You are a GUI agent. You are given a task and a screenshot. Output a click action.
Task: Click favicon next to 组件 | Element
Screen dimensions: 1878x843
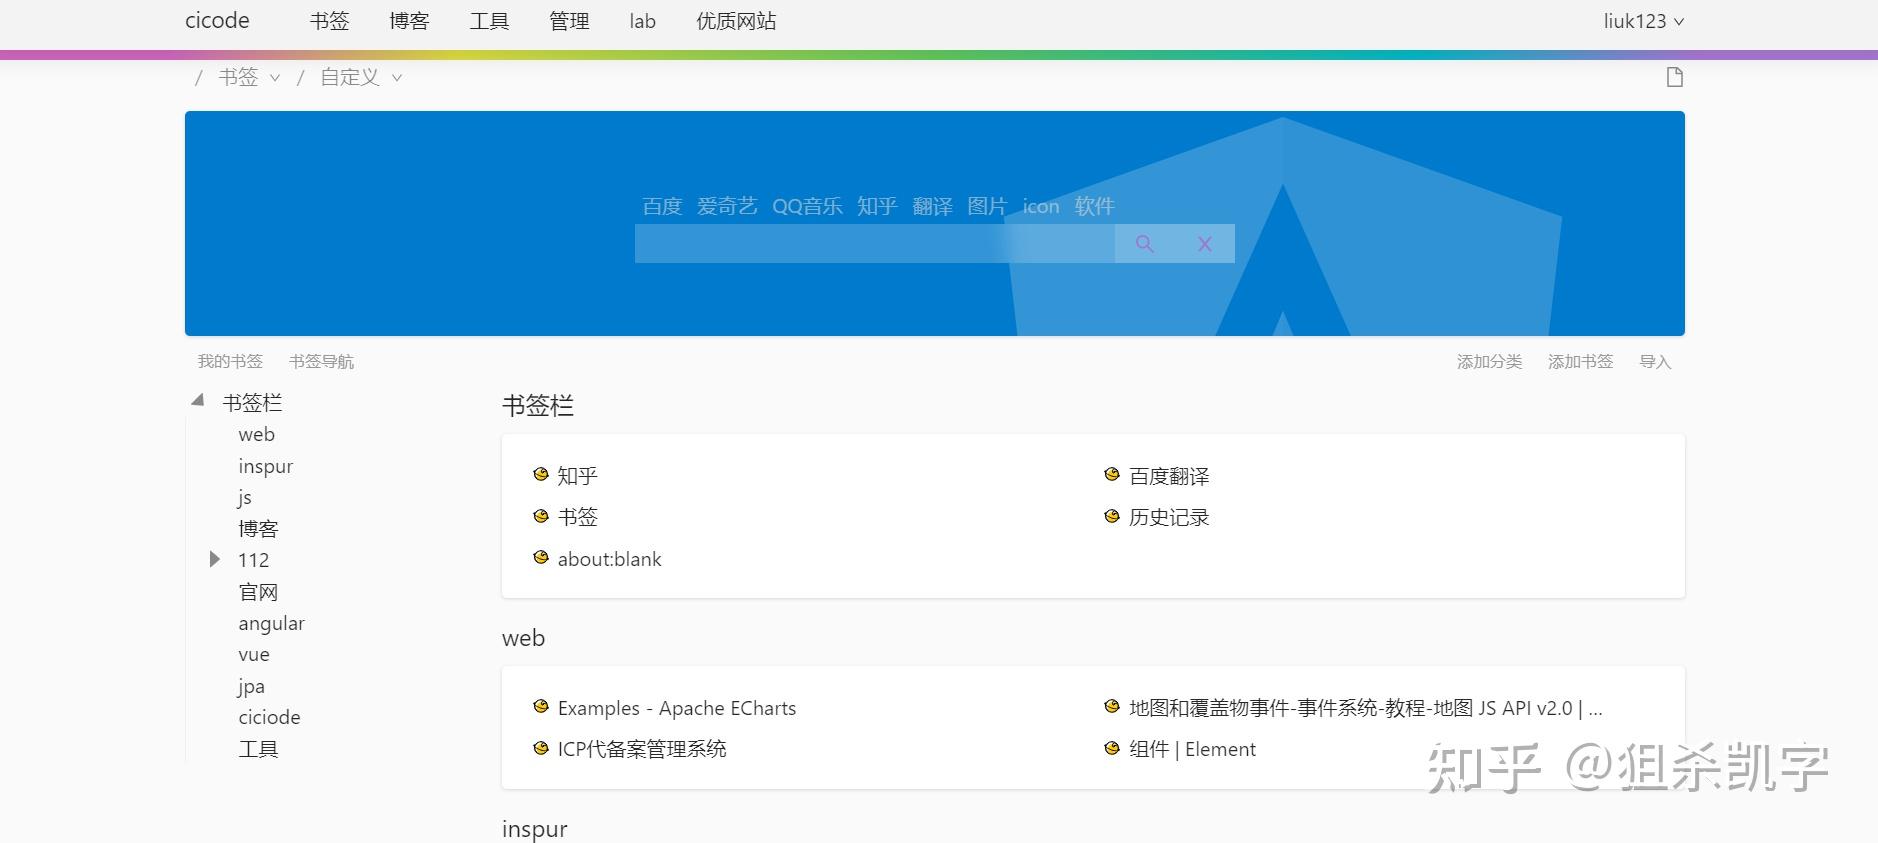coord(1112,748)
